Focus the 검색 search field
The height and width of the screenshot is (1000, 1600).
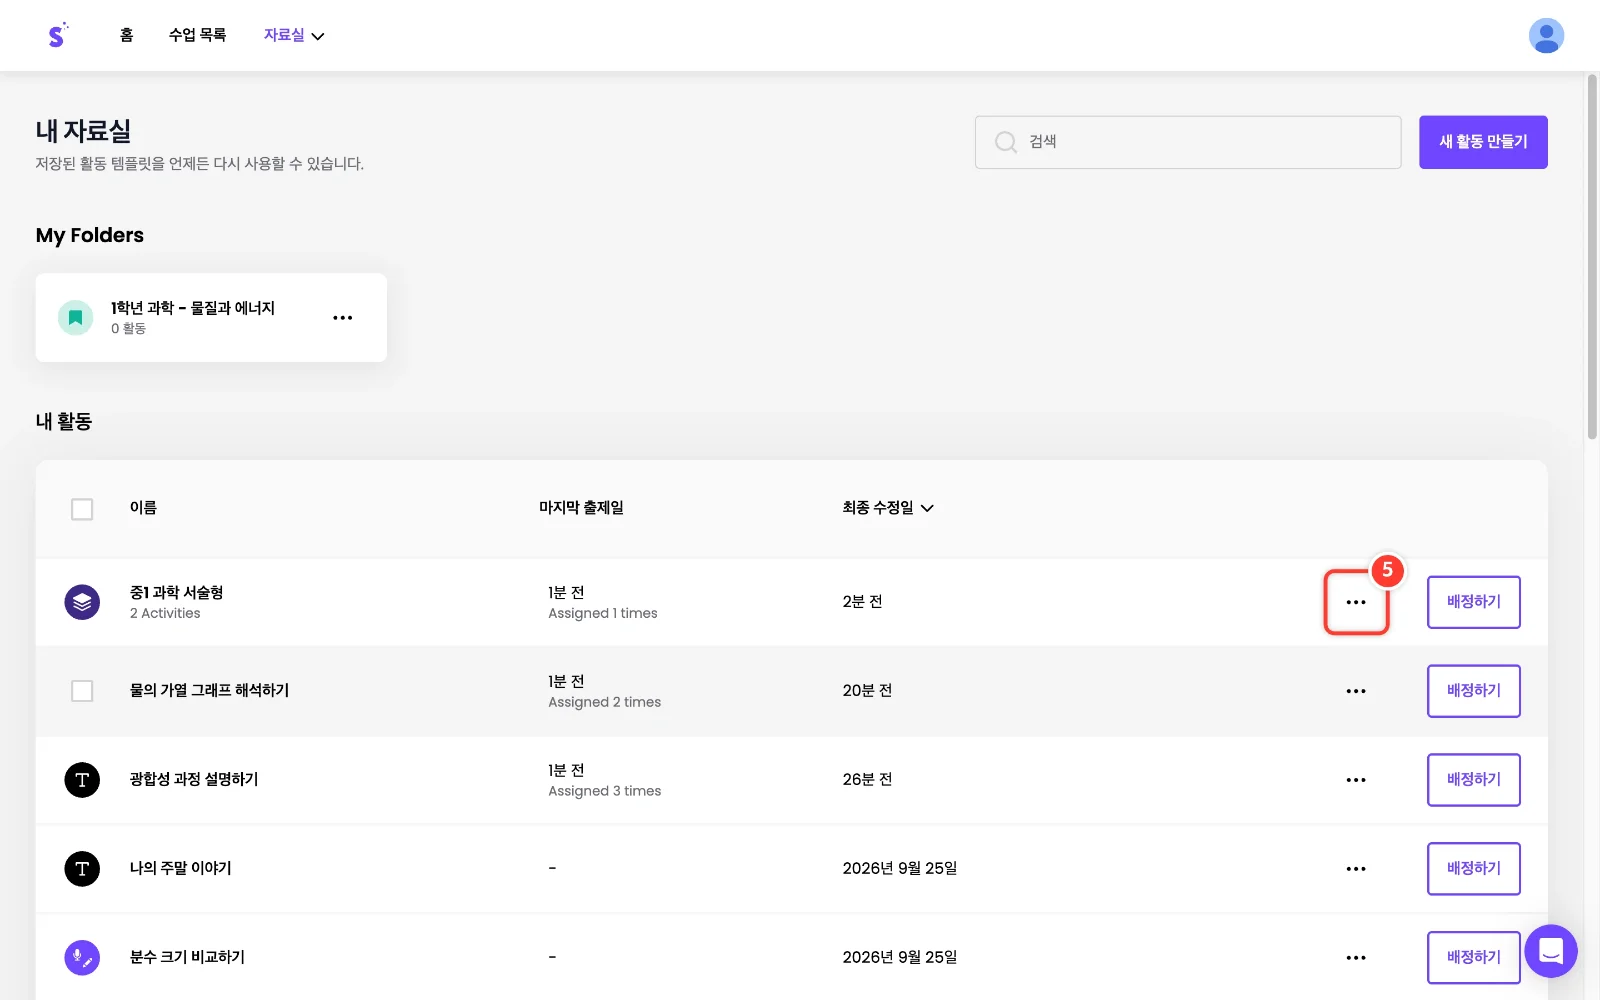1188,142
